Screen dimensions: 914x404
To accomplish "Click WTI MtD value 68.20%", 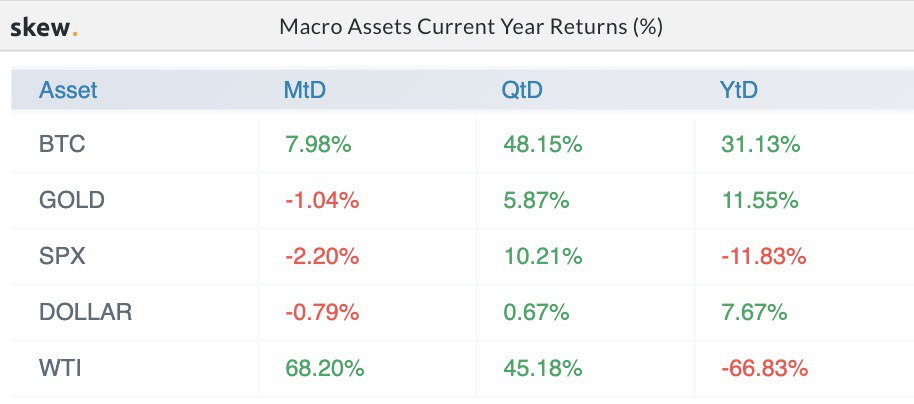I will [323, 368].
